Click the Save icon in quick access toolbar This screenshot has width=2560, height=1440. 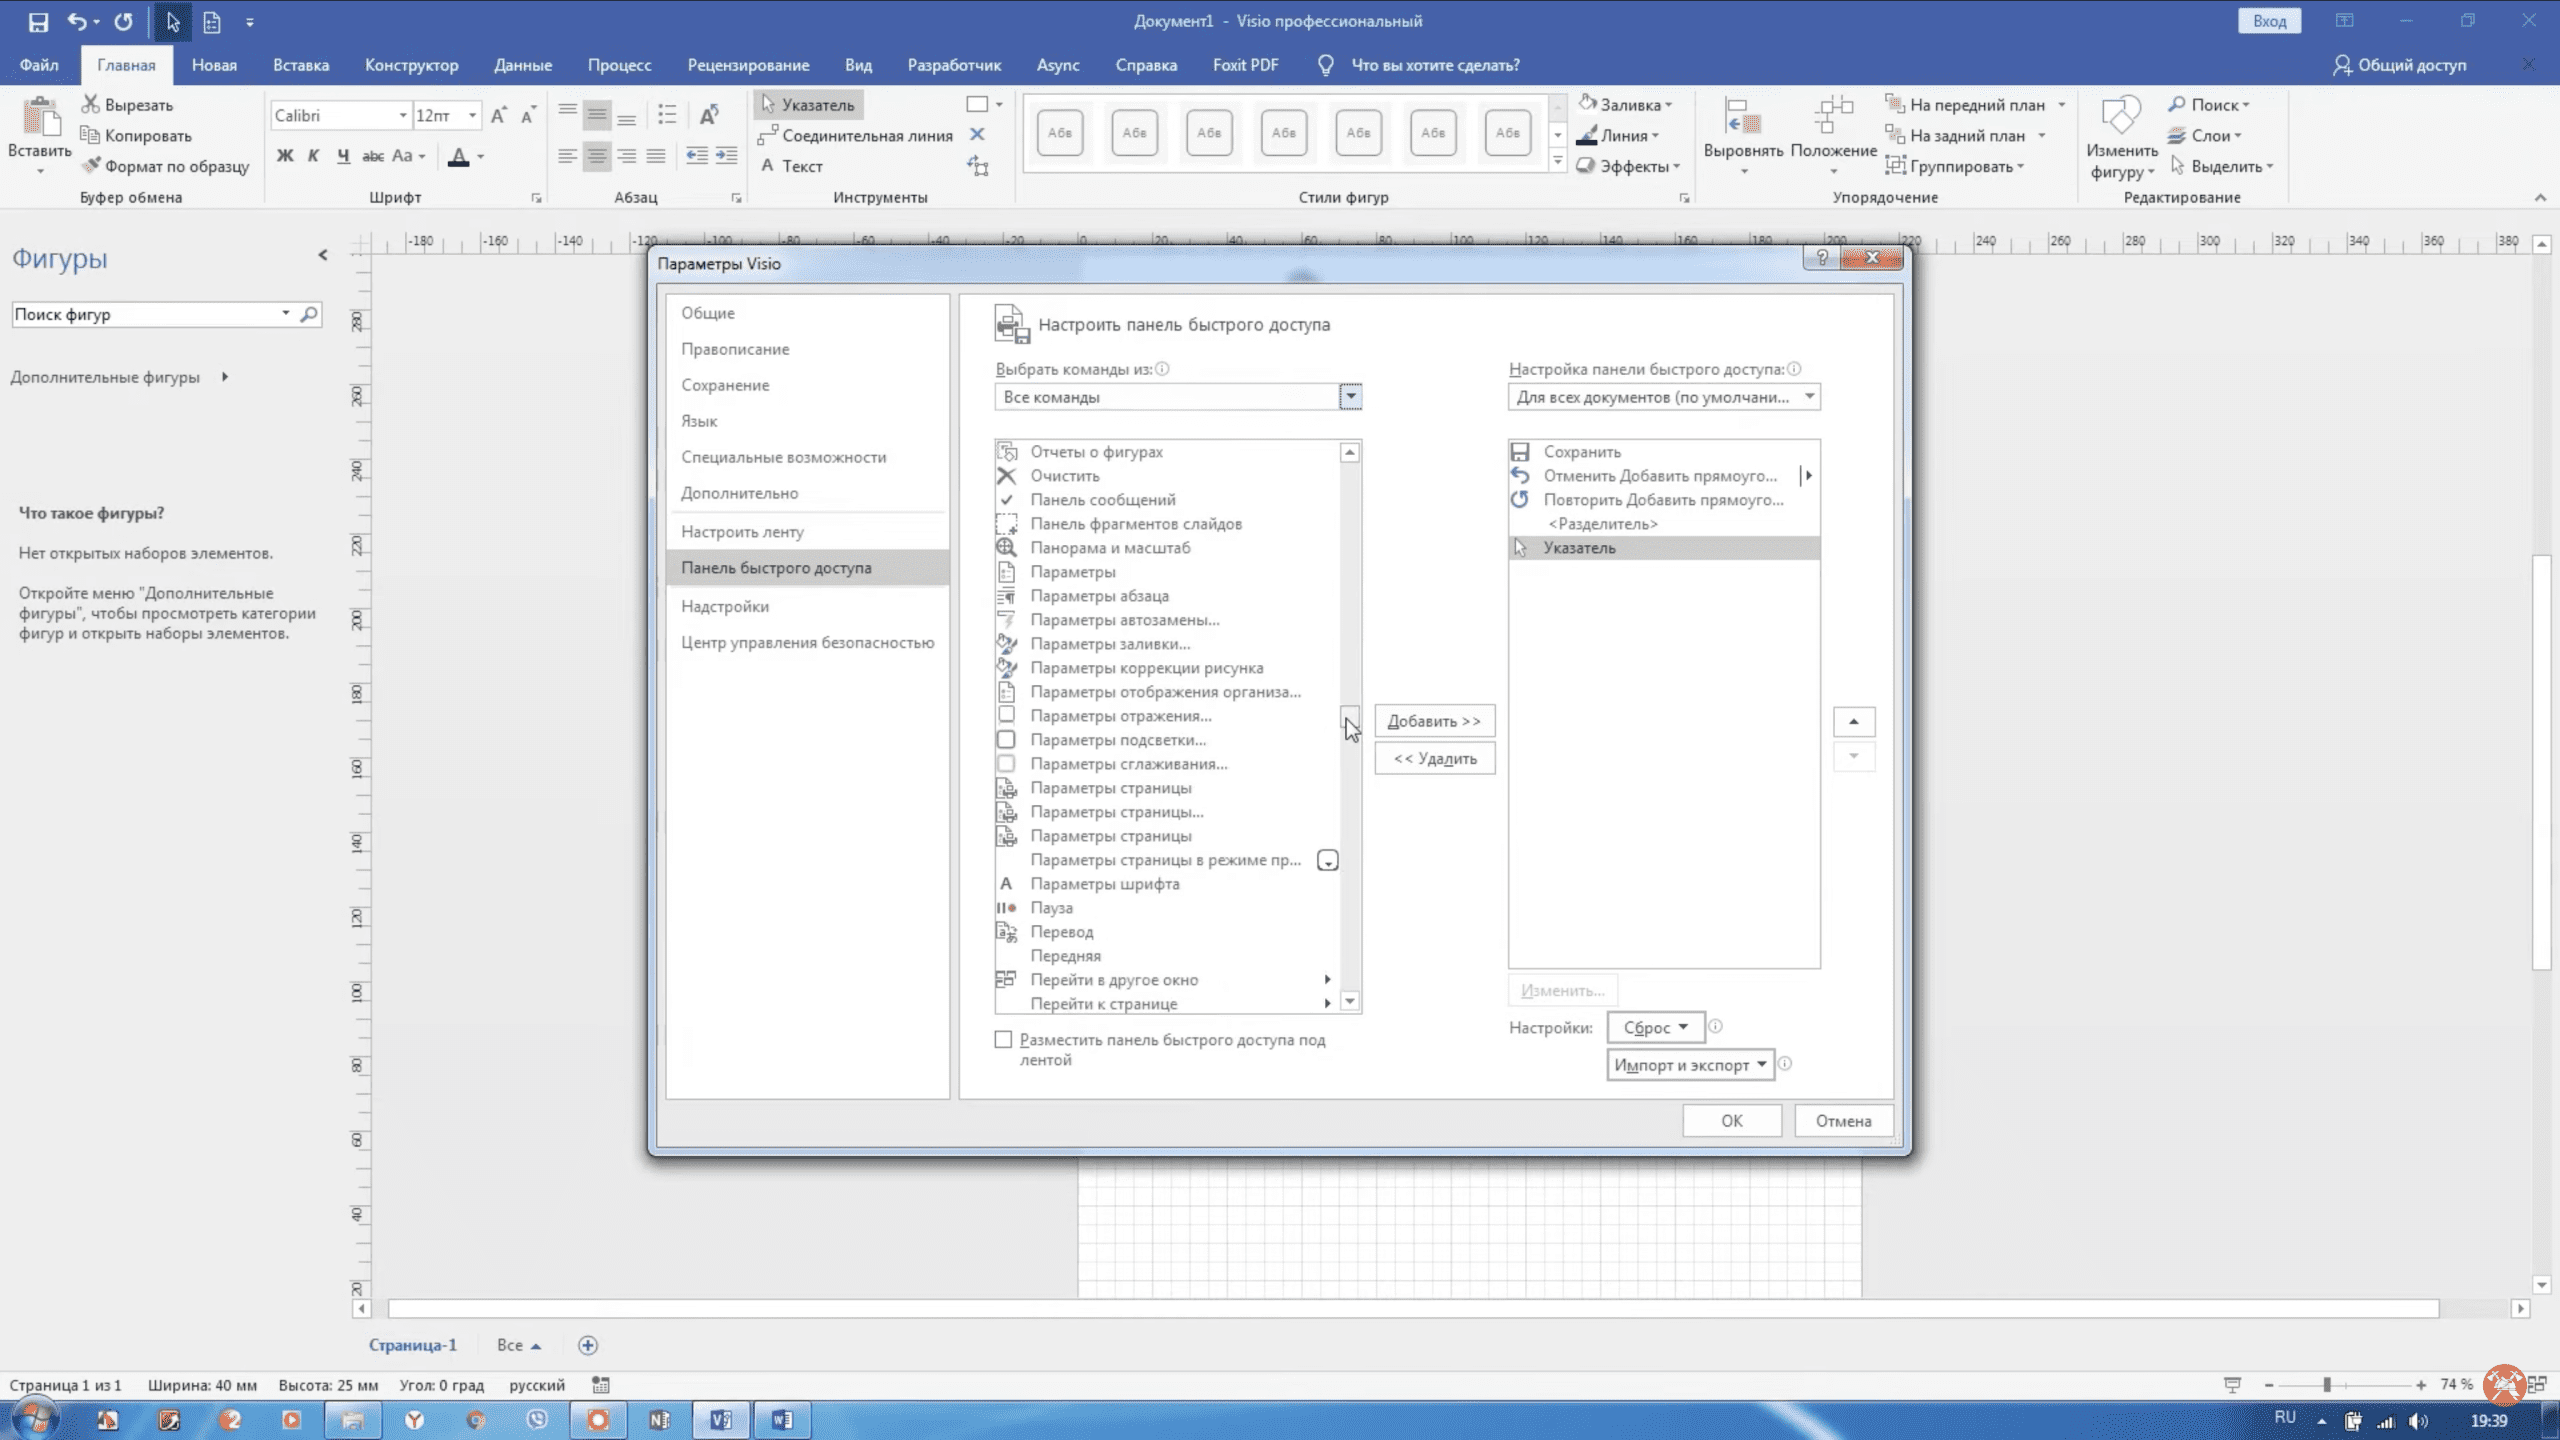tap(38, 21)
